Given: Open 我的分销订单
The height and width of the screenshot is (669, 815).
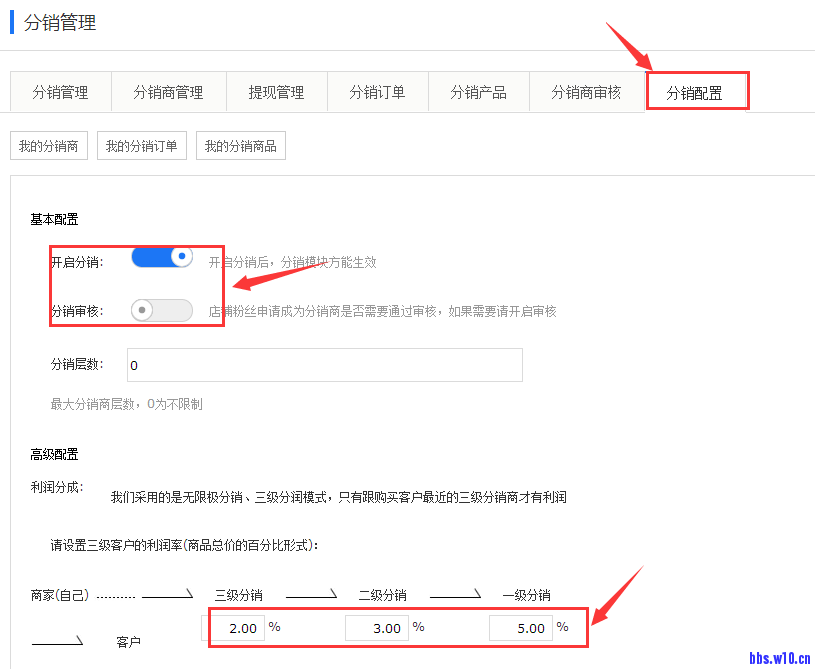Looking at the screenshot, I should 141,146.
